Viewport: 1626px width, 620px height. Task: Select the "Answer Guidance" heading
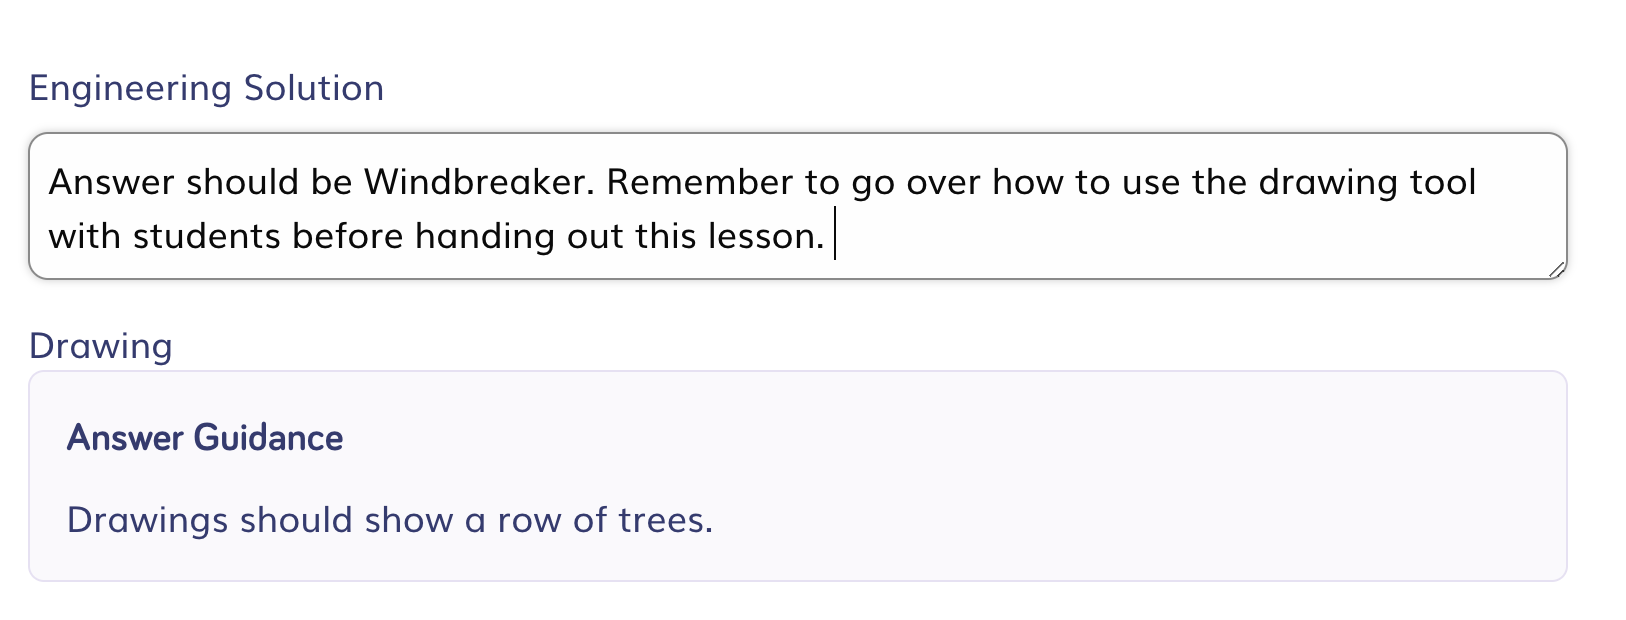pos(205,438)
